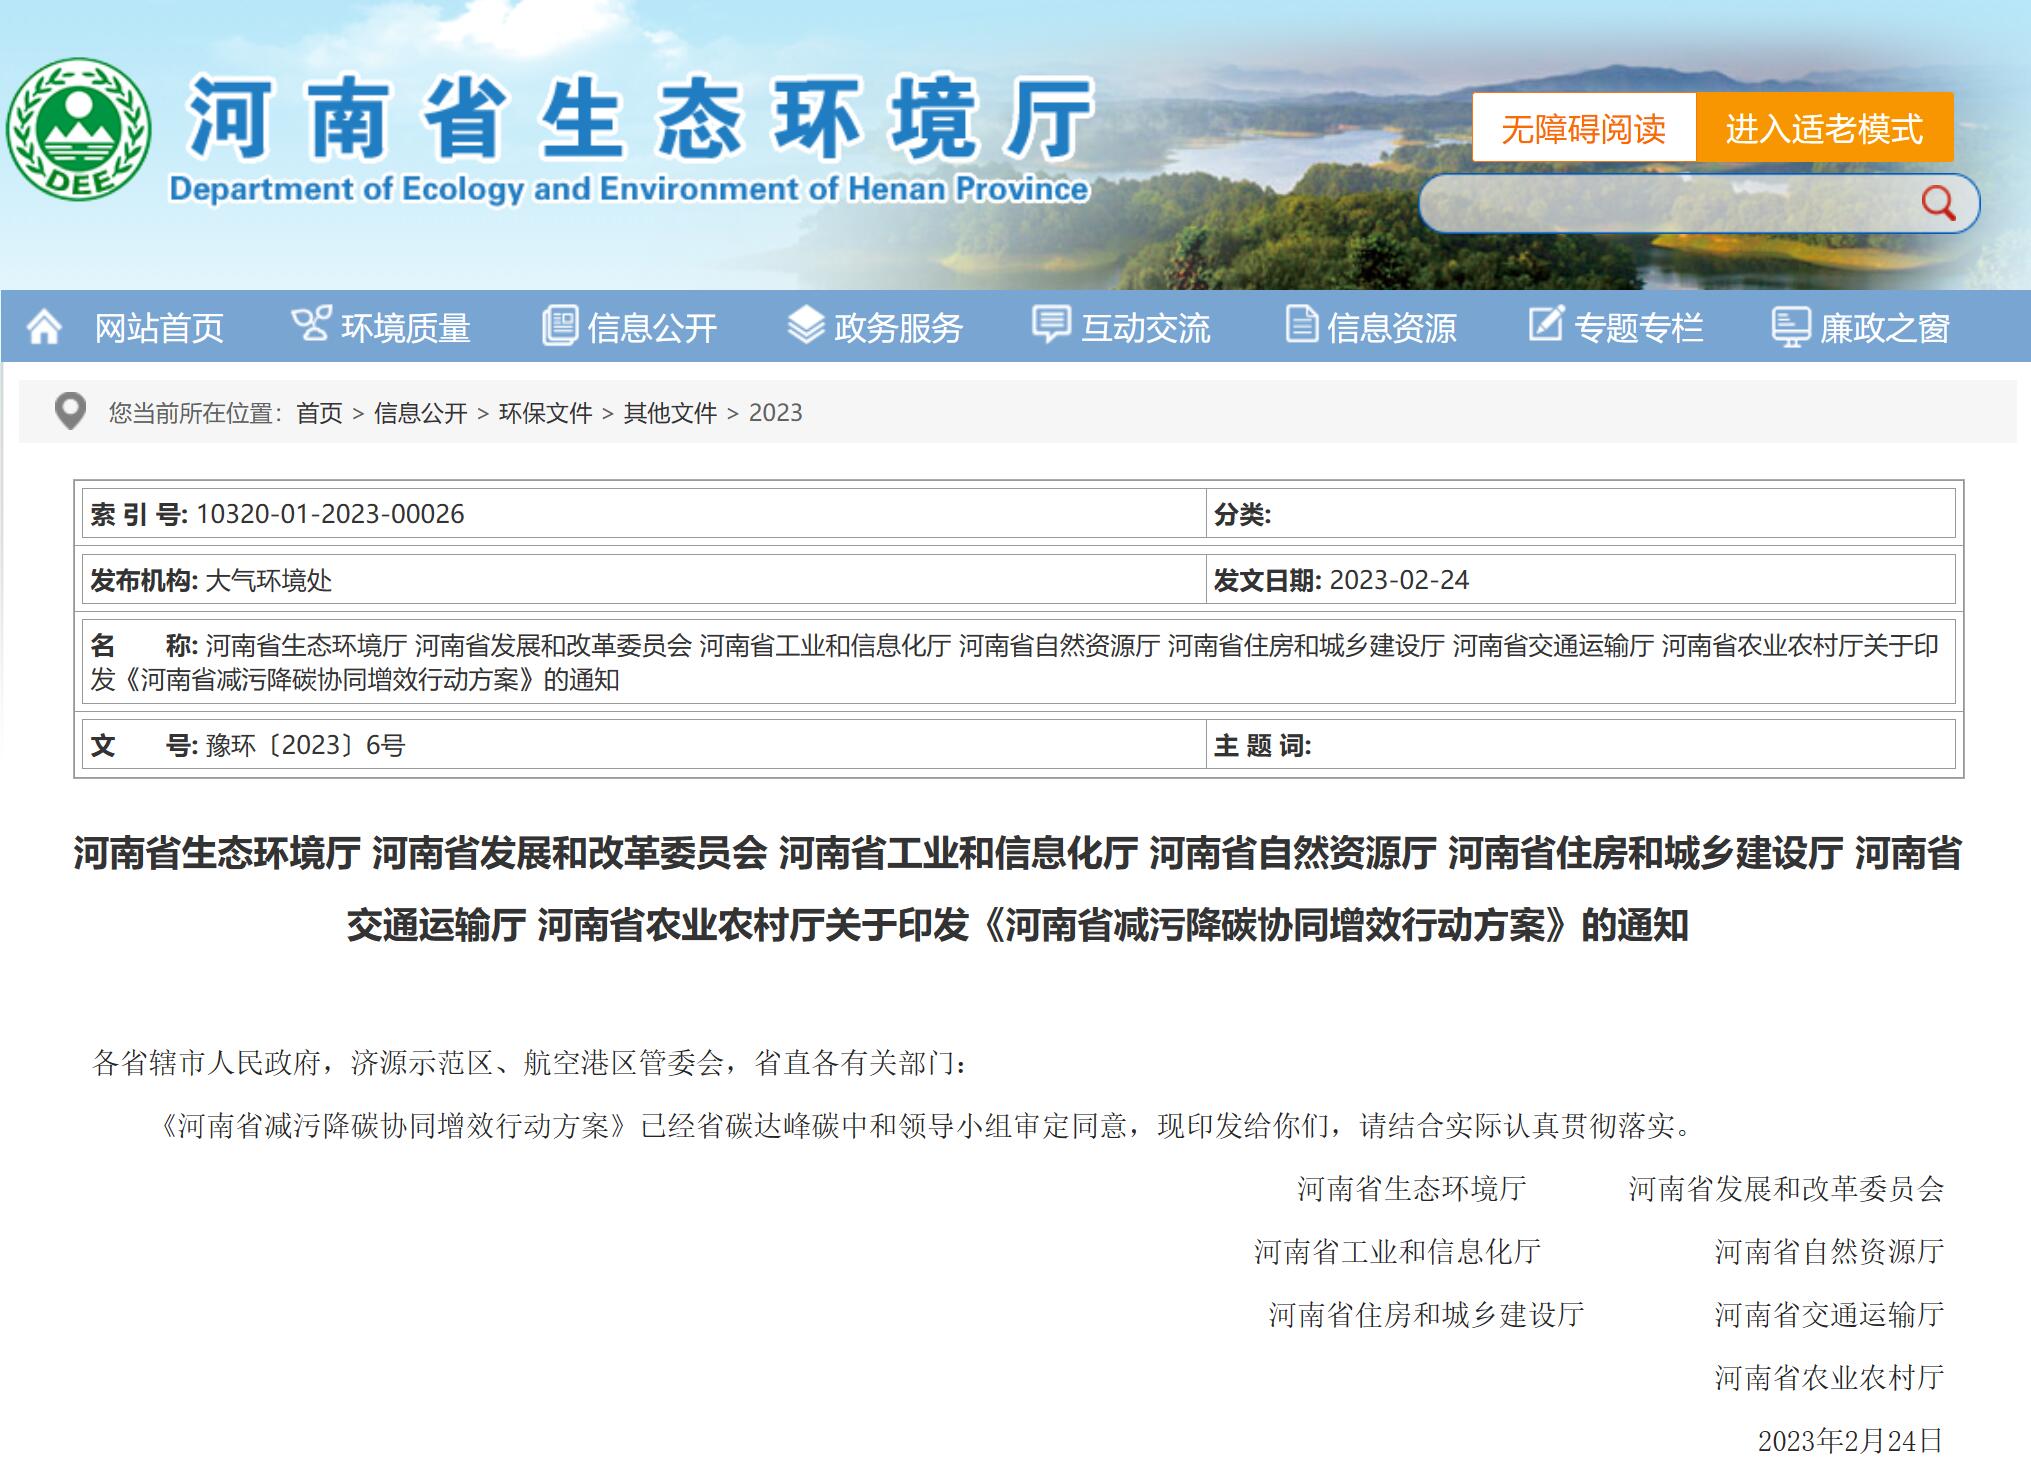2031x1465 pixels.
Task: Click the 环境质量 leaf icon
Action: [310, 325]
